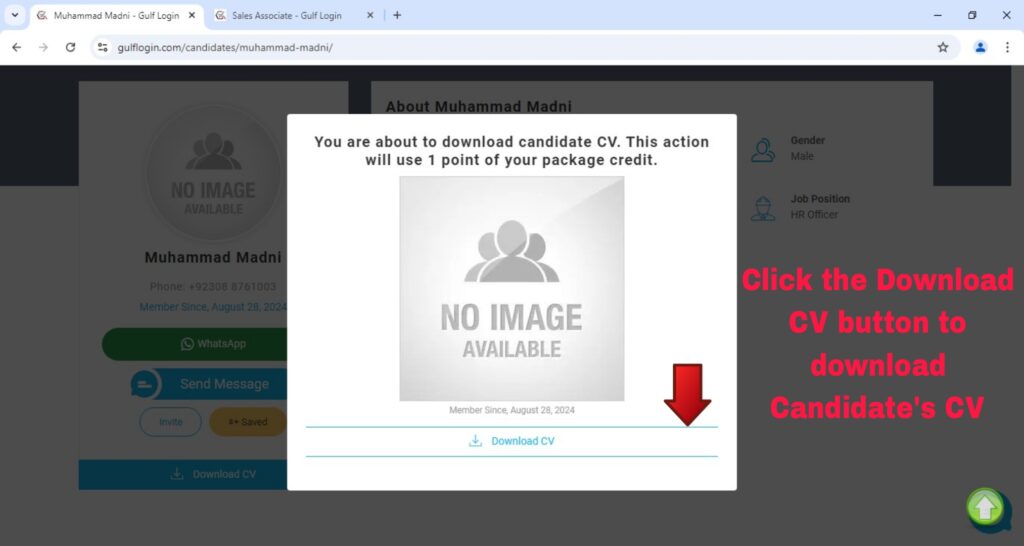
Task: Click the yellow Saved button
Action: (247, 422)
